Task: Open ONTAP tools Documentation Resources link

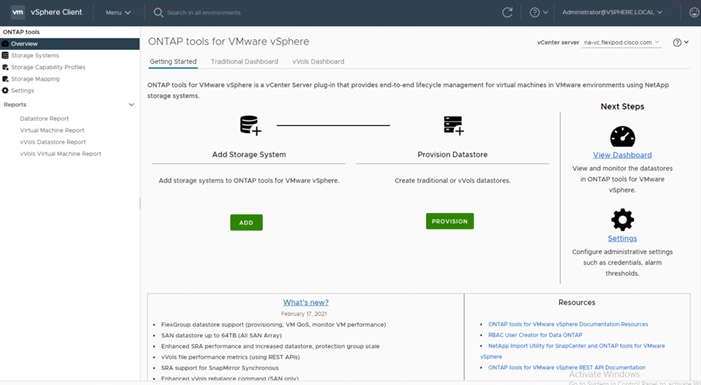Action: click(x=568, y=324)
